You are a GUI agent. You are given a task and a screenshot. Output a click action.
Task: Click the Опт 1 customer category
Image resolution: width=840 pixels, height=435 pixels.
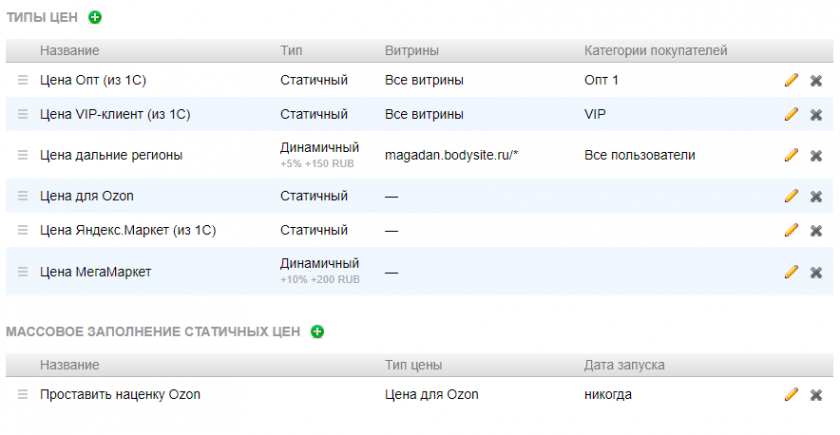pos(601,80)
